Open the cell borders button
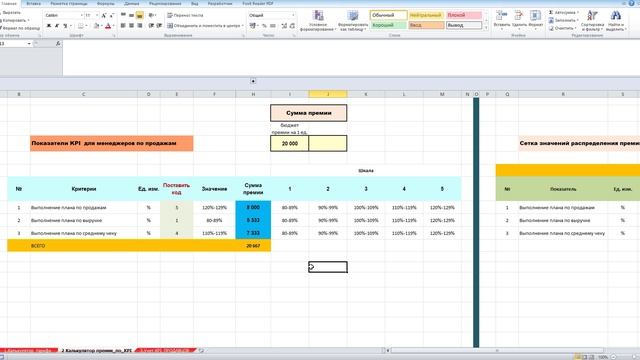This screenshot has height=360, width=640. pyautogui.click(x=81, y=26)
